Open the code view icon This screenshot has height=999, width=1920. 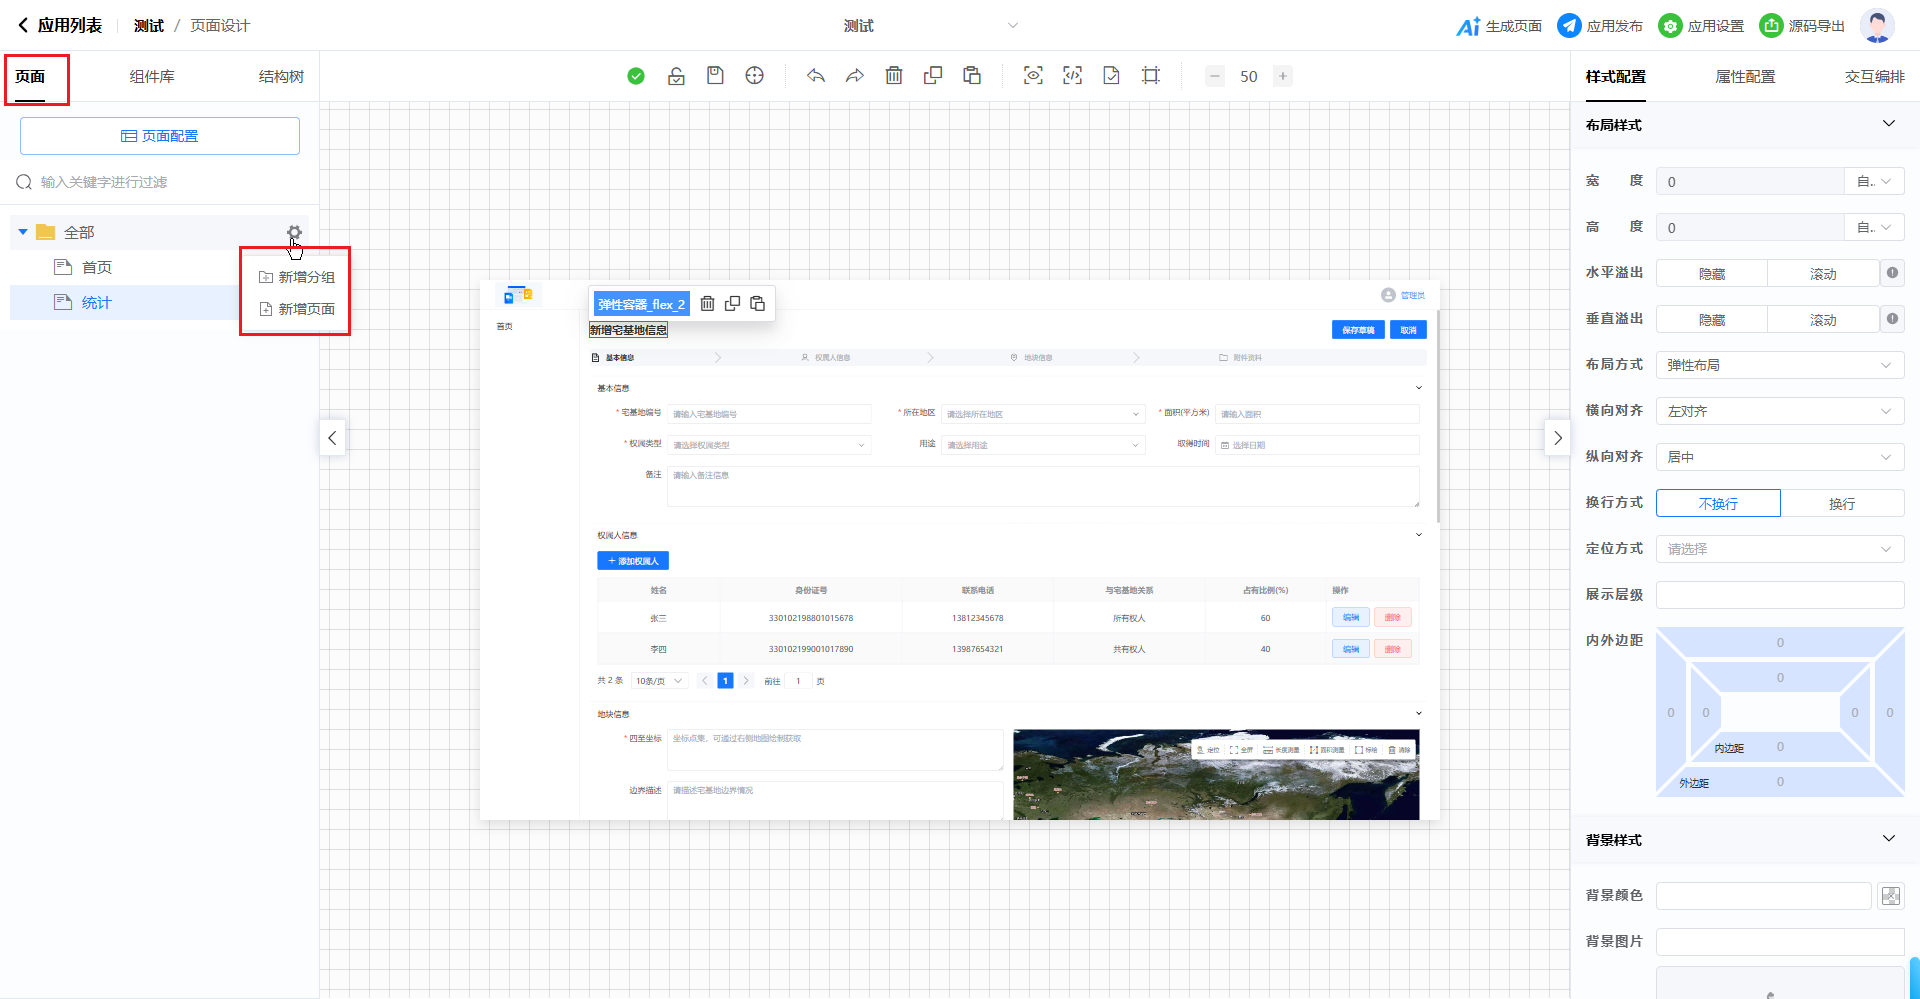point(1072,76)
